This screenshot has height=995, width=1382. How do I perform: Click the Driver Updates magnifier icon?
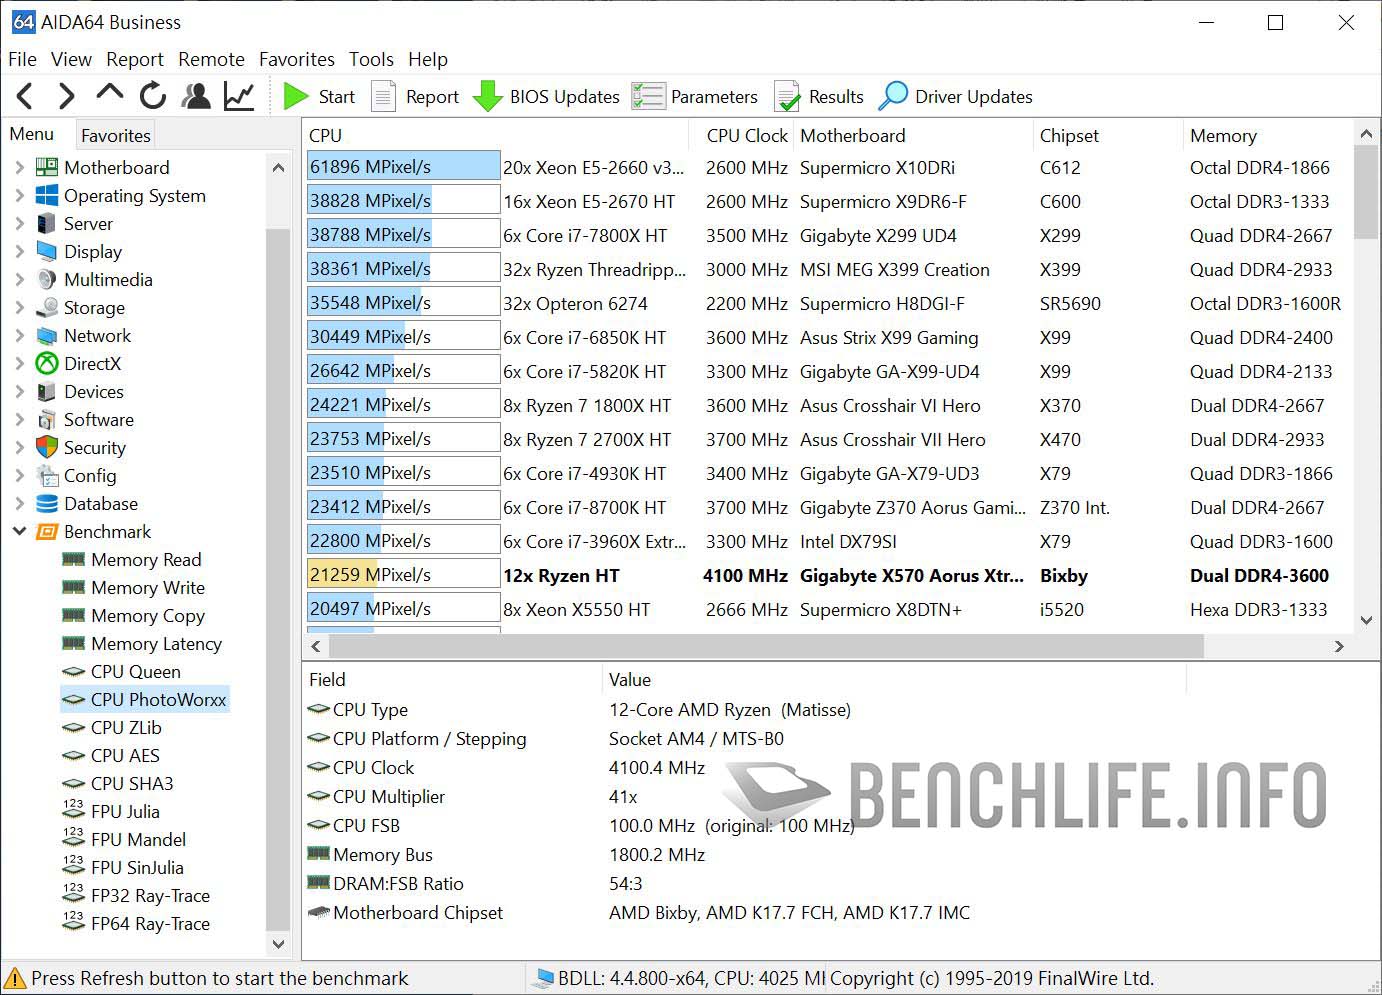point(893,96)
